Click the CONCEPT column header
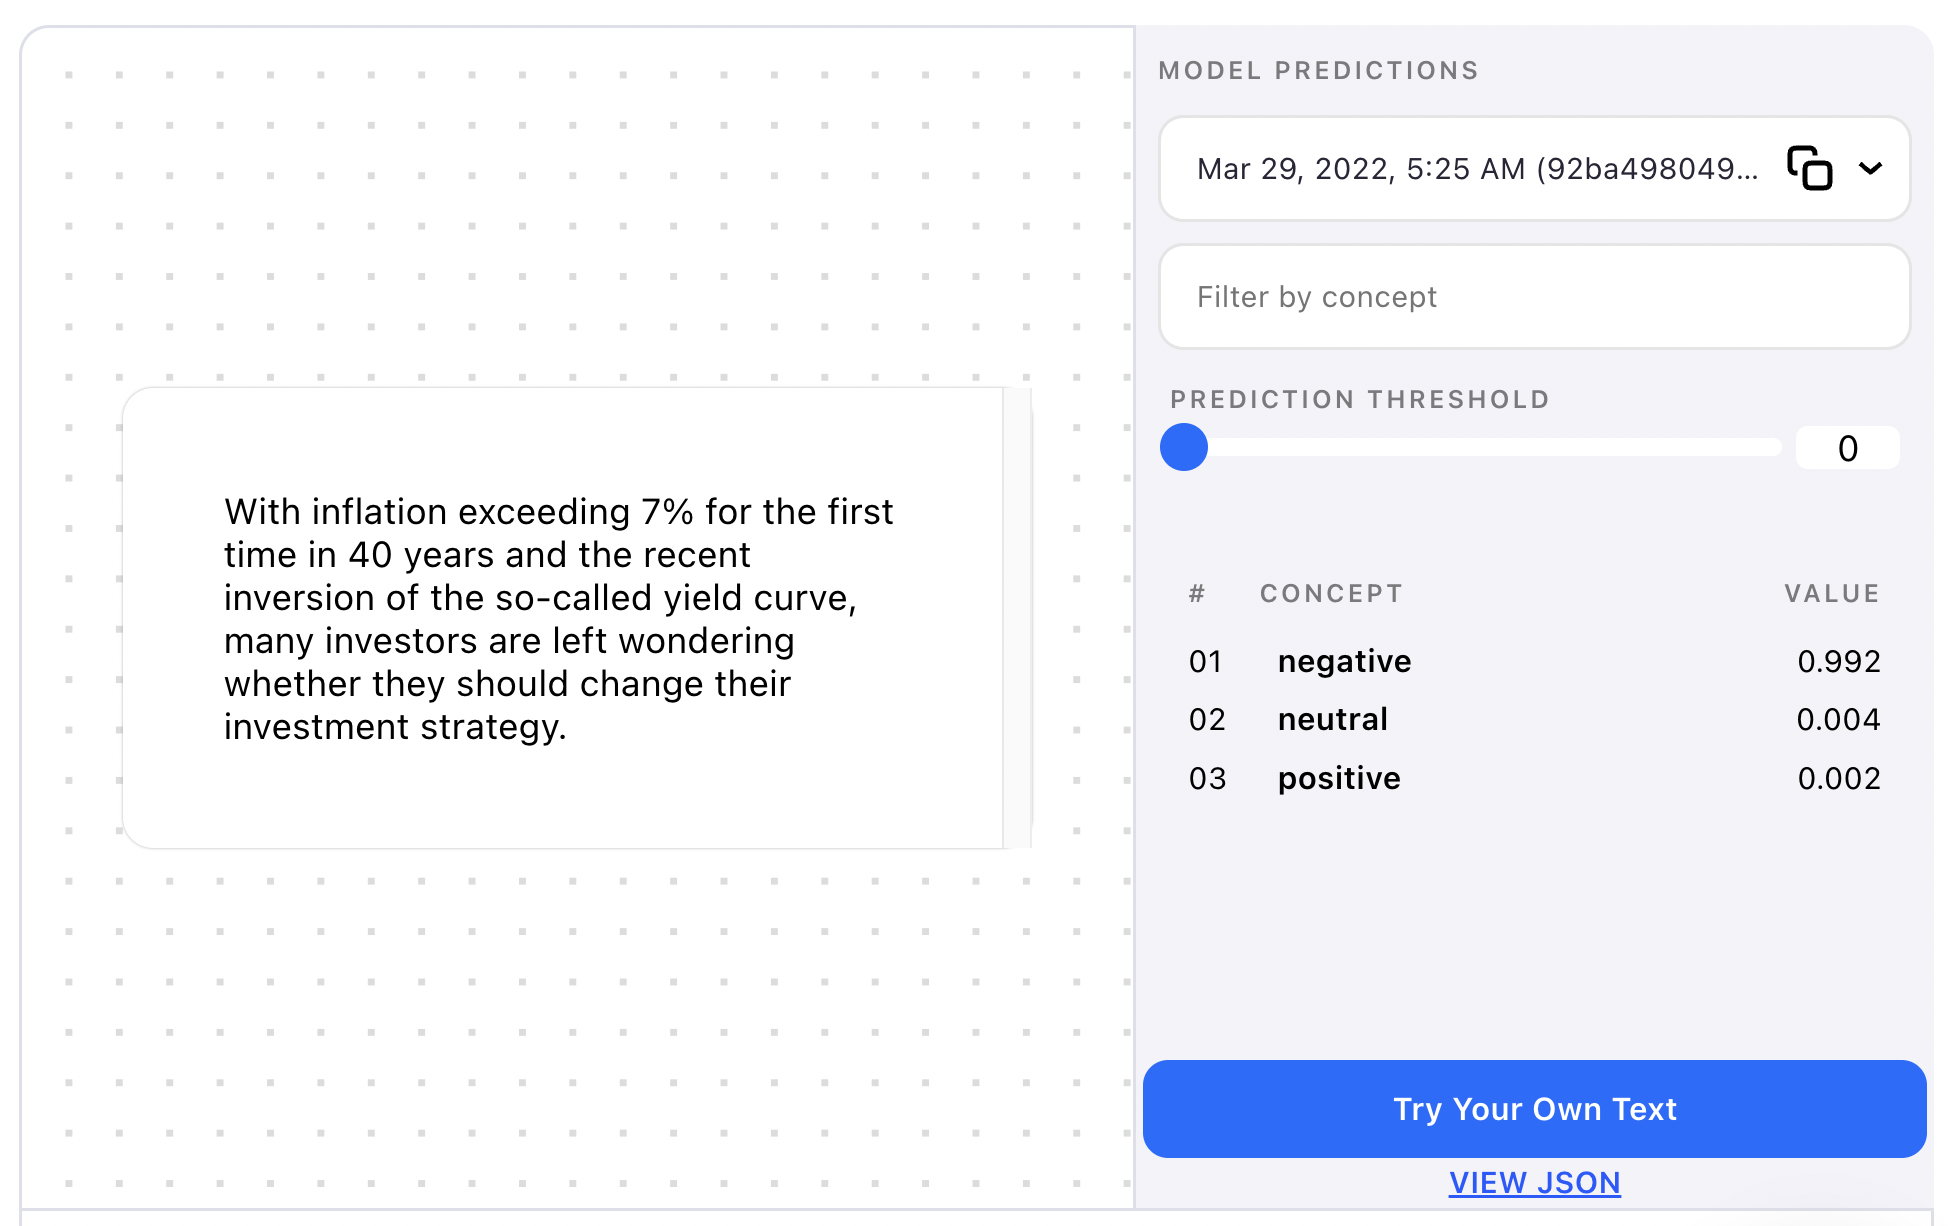Screen dimensions: 1948x1226 point(1331,593)
